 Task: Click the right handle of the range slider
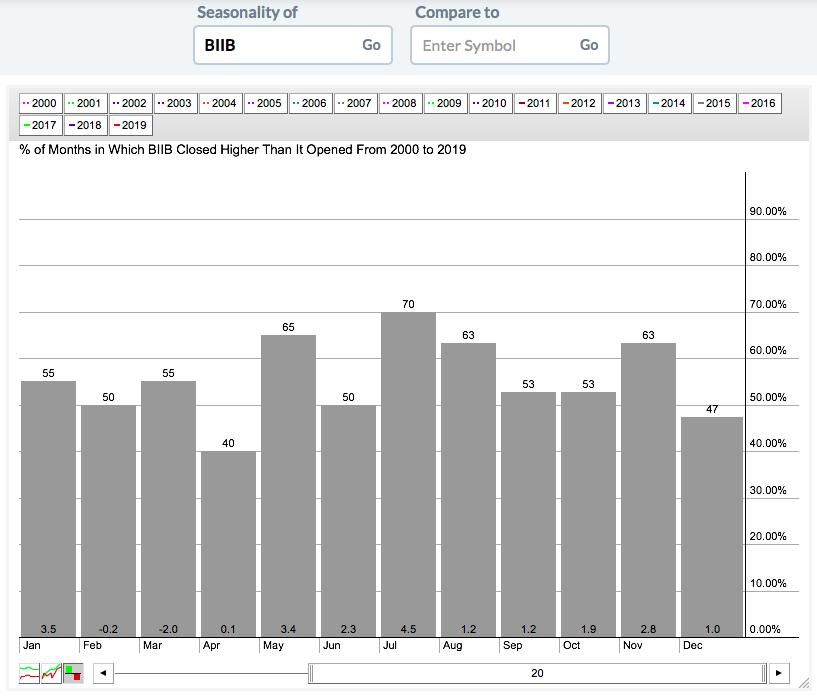(x=764, y=673)
